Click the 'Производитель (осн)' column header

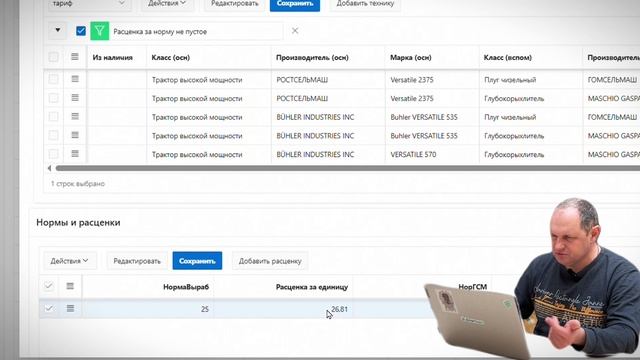[312, 58]
